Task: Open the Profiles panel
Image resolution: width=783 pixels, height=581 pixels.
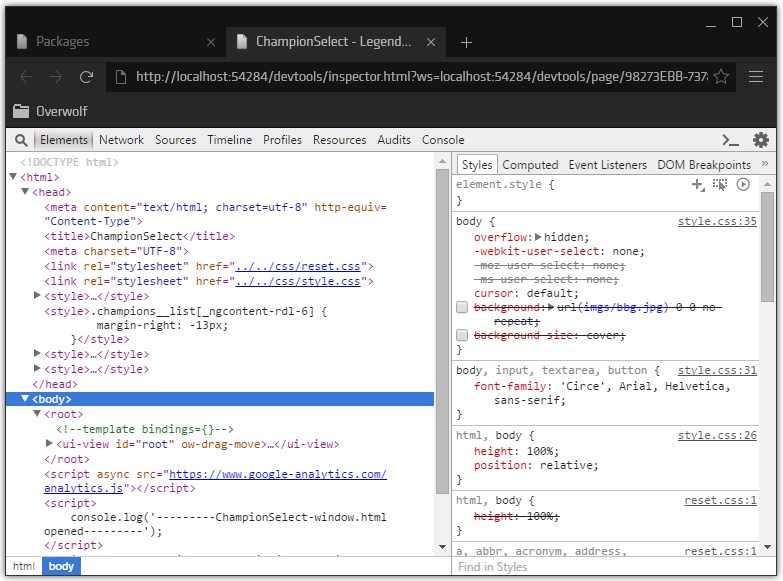Action: [282, 140]
